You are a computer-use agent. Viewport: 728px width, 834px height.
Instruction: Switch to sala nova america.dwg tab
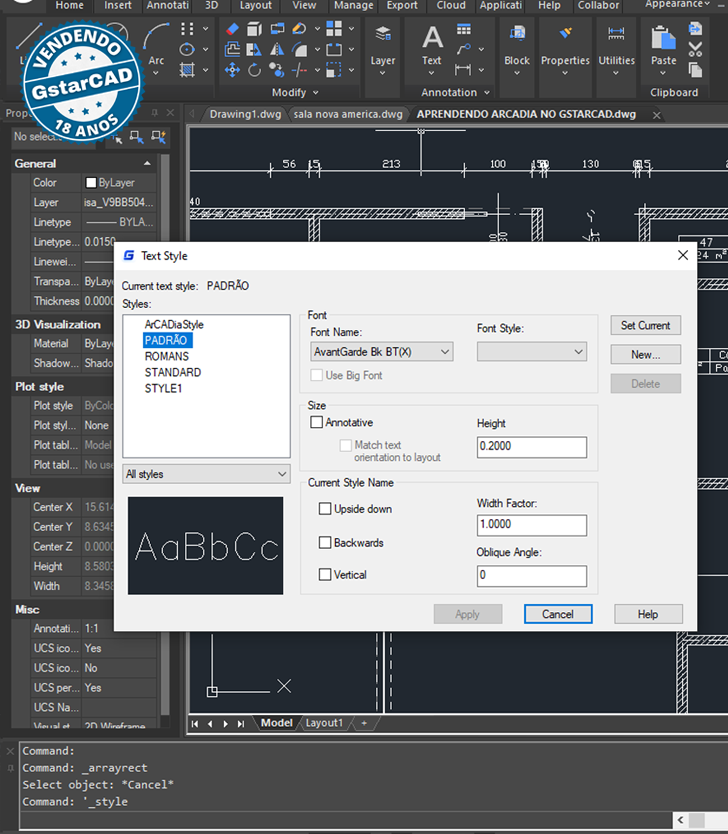(x=348, y=114)
